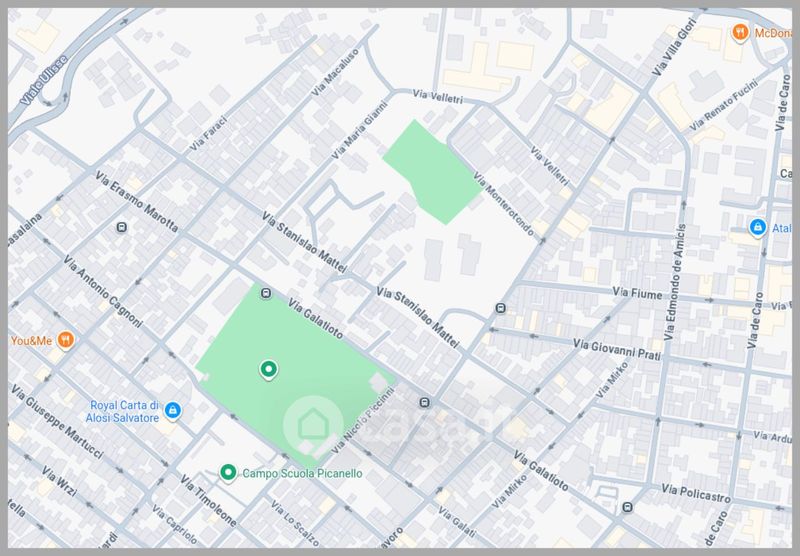Click the blue shopping bag icon near Atal

(757, 228)
